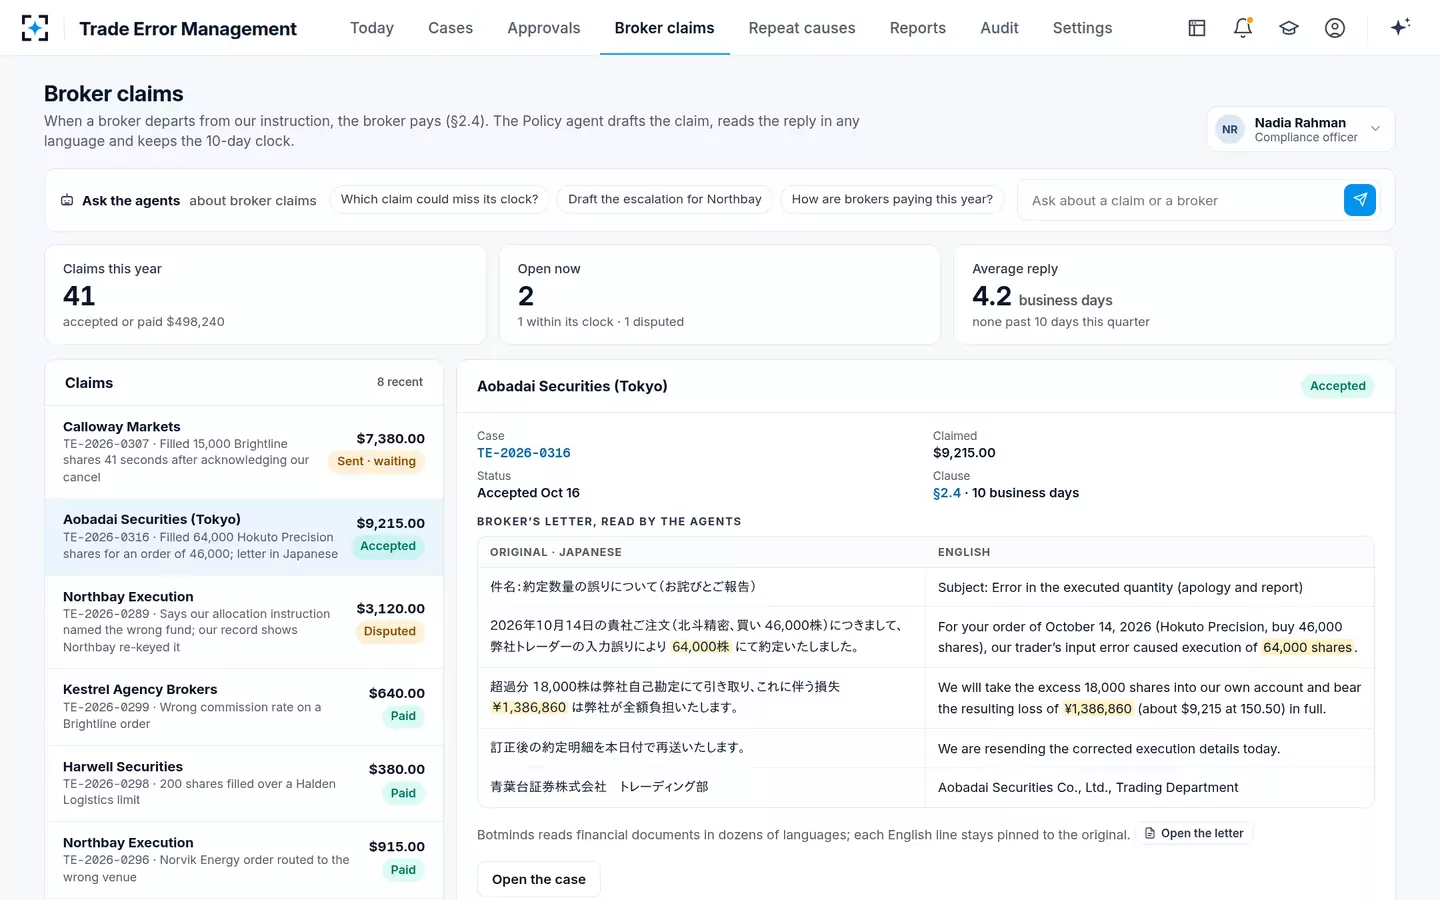This screenshot has width=1440, height=900.
Task: Select the Harwell Securities claim
Action: coord(244,783)
